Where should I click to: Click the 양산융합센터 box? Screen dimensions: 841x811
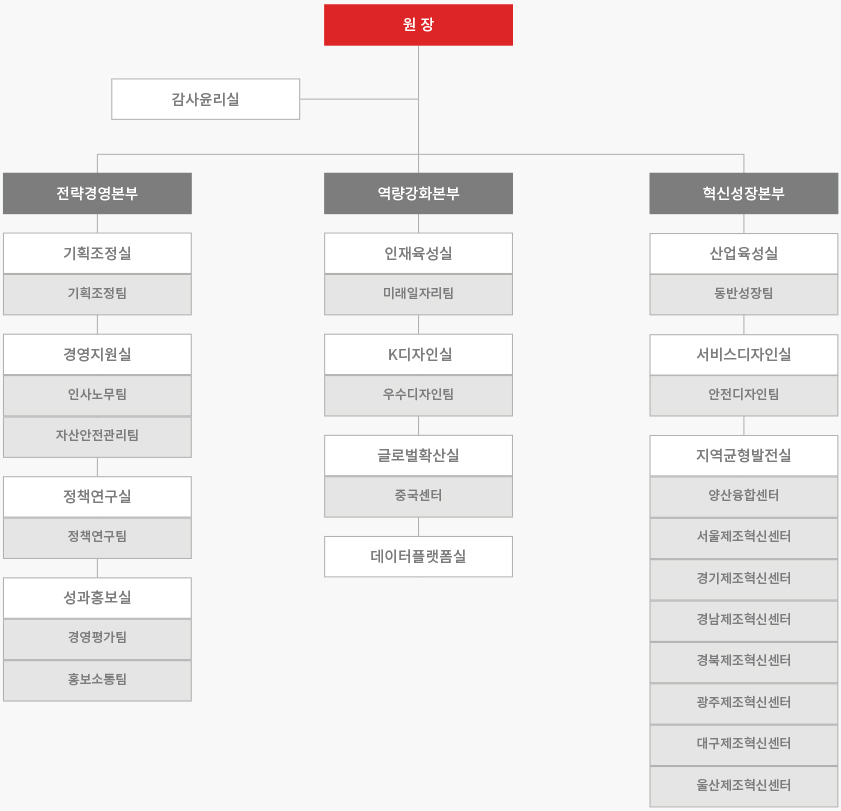pyautogui.click(x=743, y=497)
